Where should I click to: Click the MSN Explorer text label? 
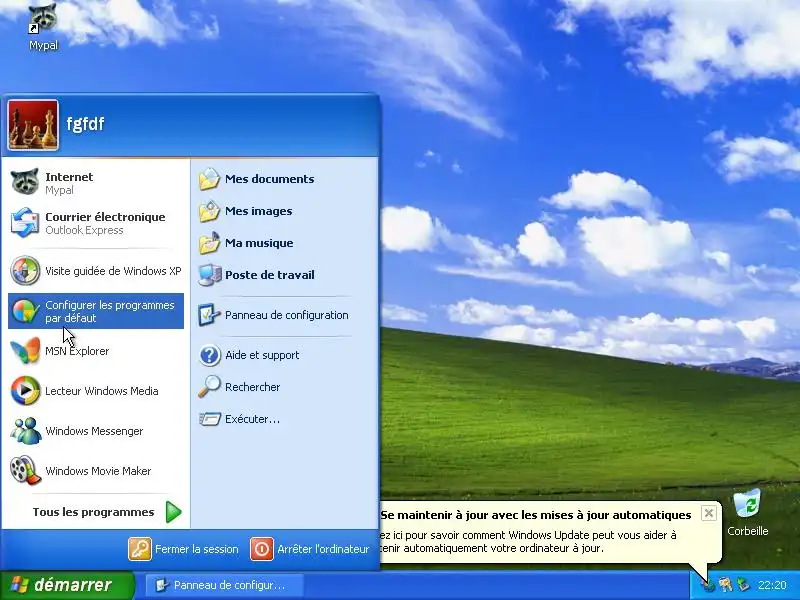(77, 351)
